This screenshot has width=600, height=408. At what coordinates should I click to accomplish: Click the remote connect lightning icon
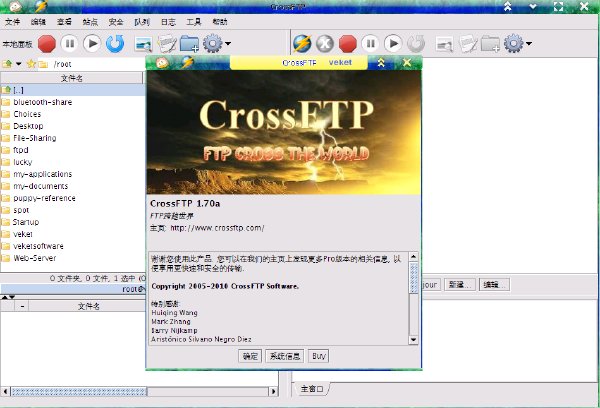(302, 44)
